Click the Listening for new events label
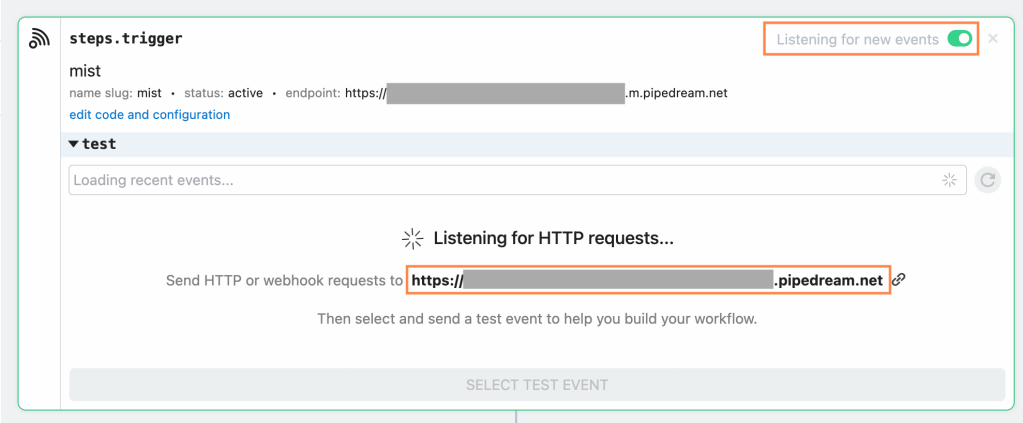The height and width of the screenshot is (423, 1023). pos(857,39)
